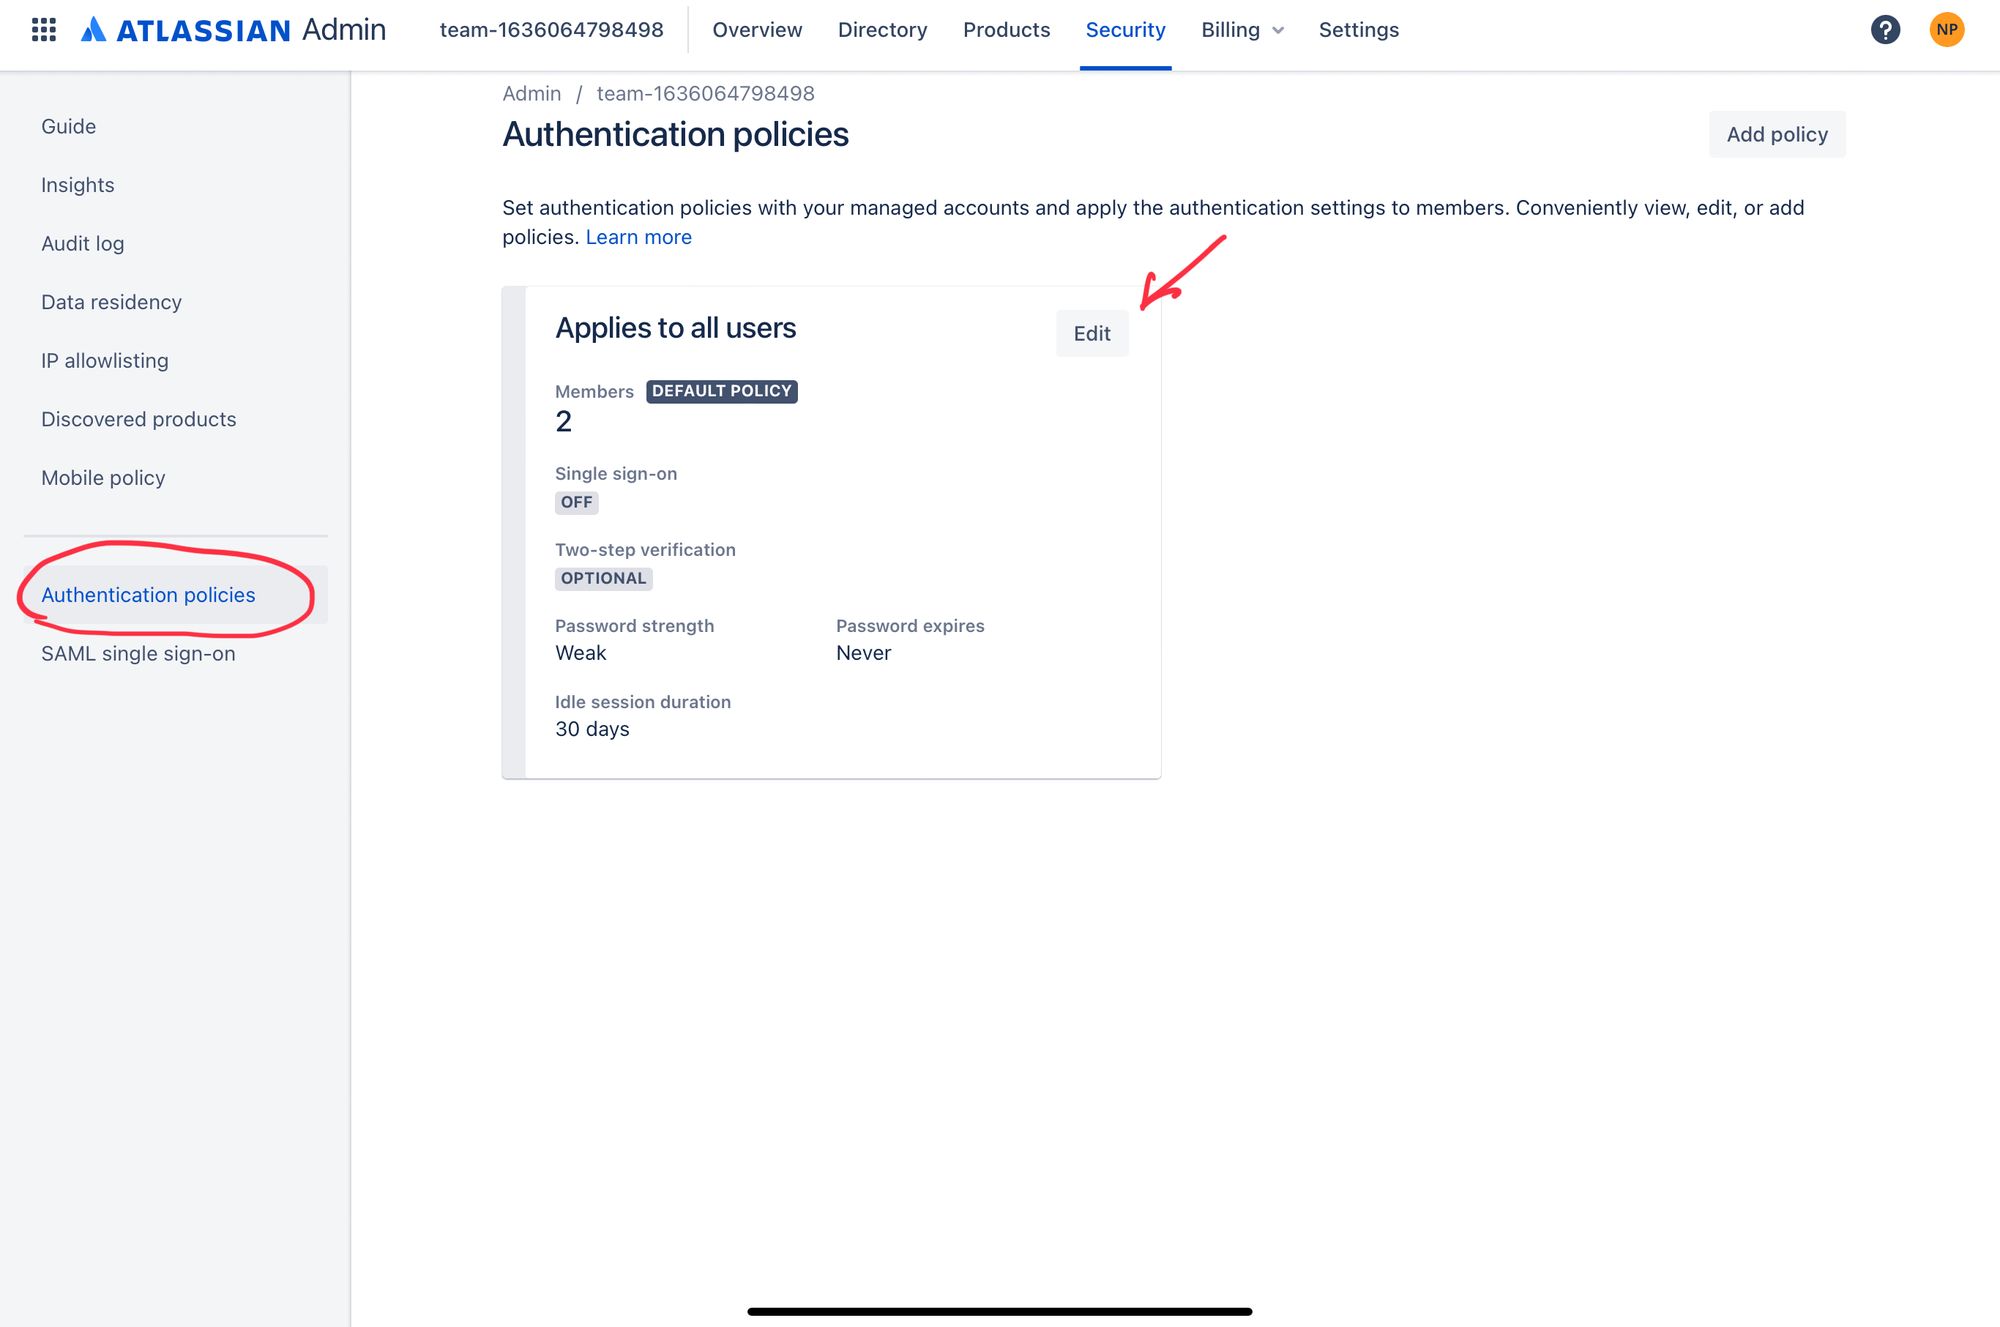Select the Security tab
The image size is (2000, 1327).
click(x=1125, y=30)
